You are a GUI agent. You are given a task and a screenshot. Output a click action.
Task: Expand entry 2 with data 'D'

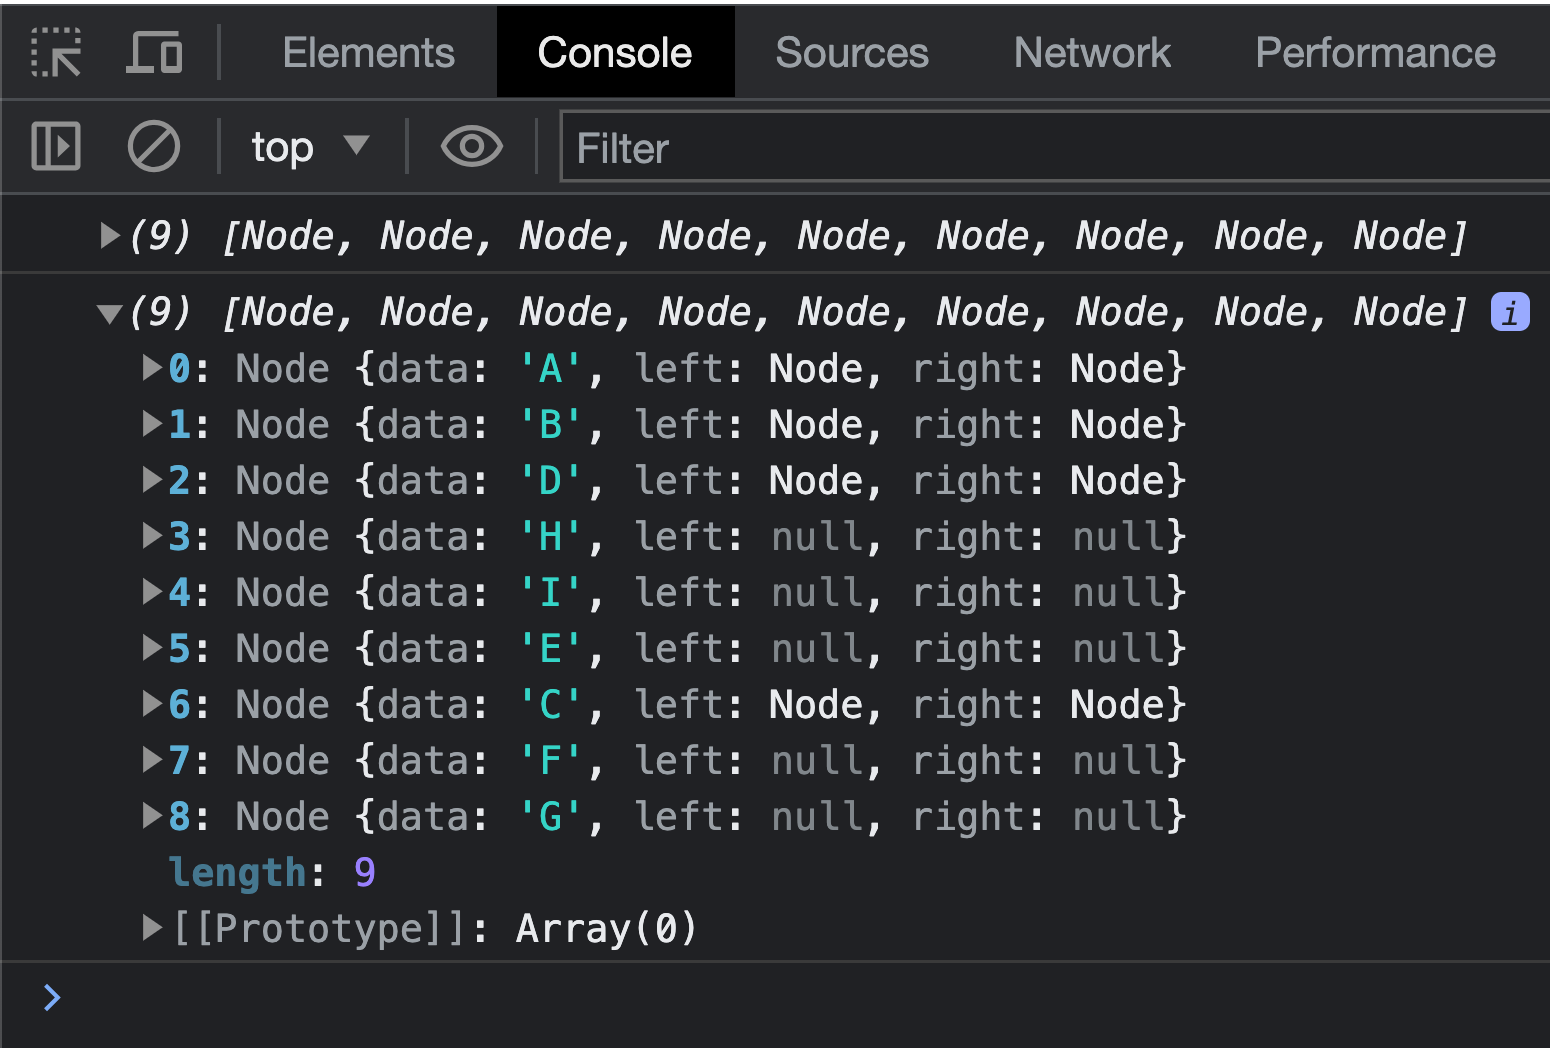click(152, 480)
